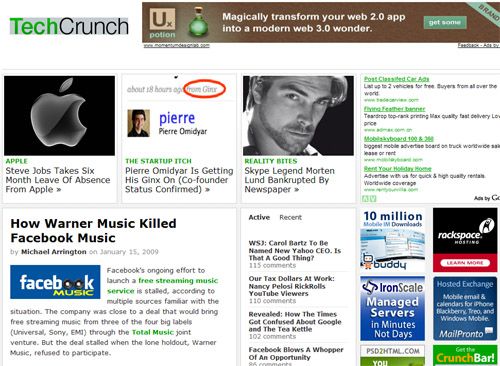Open 'Nancy Pelosi RickRolls YouTube Viewers' story
This screenshot has height=366, width=500.
coord(291,286)
